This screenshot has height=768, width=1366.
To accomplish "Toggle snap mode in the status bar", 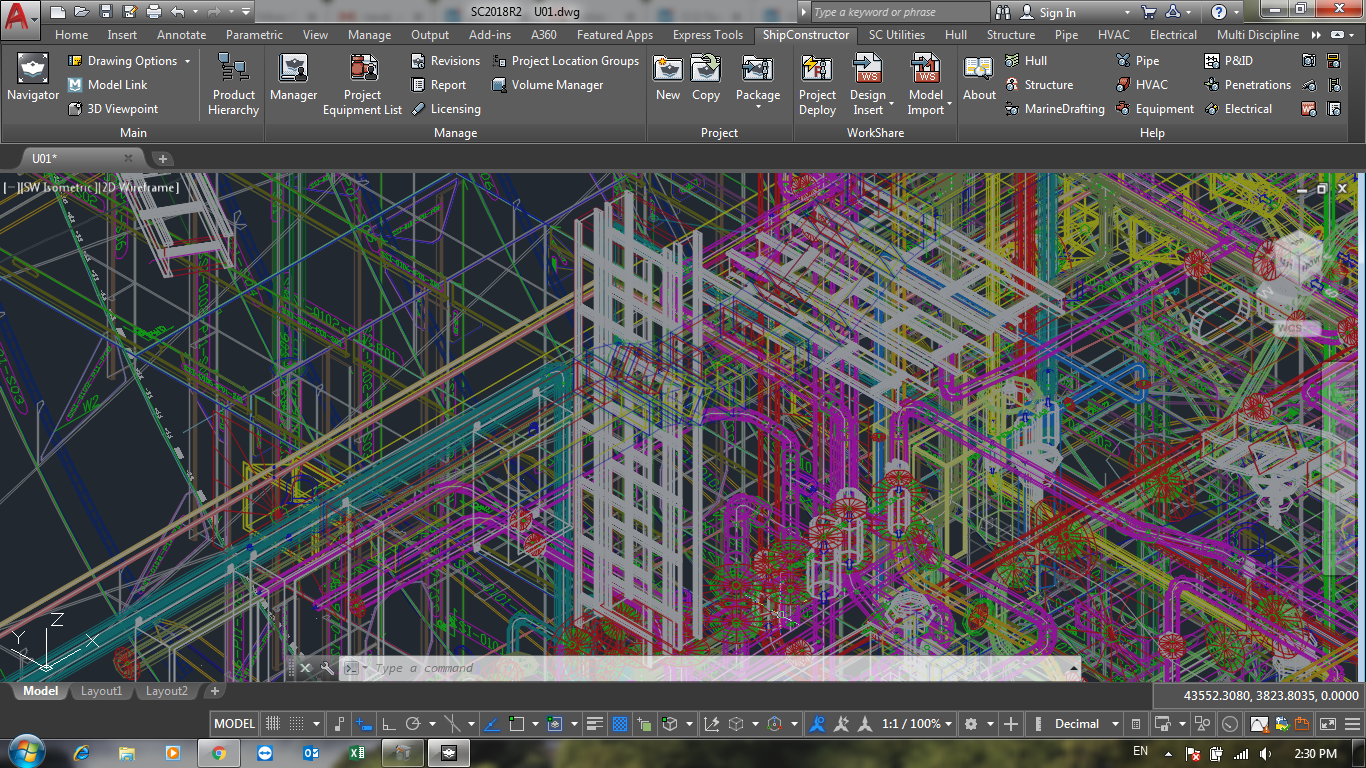I will [x=297, y=723].
